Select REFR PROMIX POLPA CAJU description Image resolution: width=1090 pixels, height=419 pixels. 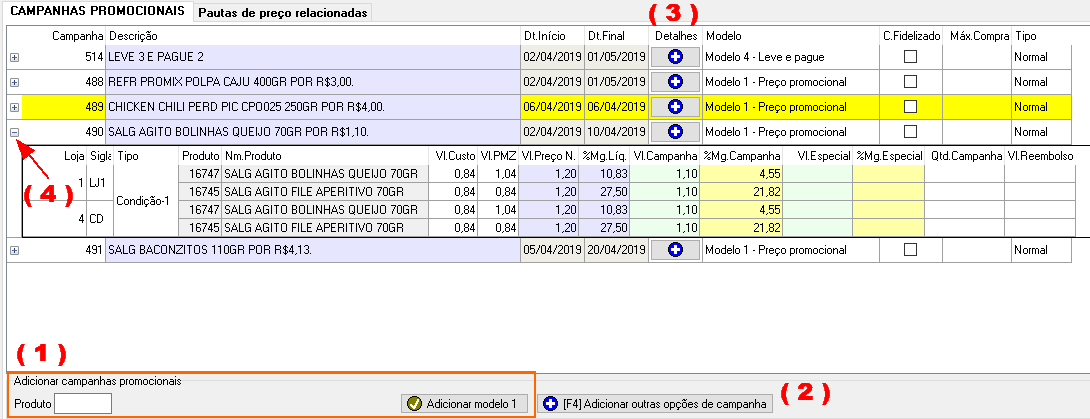(313, 82)
